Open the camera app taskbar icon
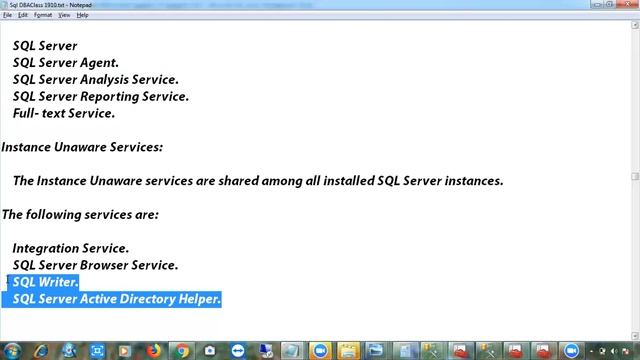The width and height of the screenshot is (640, 360). click(210, 351)
